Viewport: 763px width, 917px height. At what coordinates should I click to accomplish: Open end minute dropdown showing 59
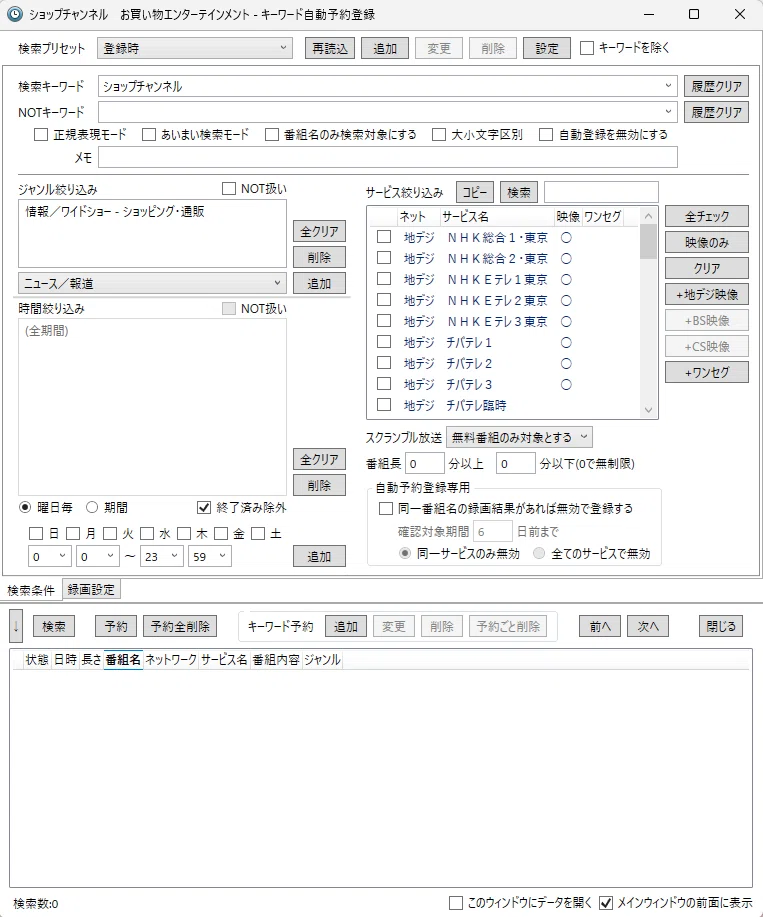point(210,556)
